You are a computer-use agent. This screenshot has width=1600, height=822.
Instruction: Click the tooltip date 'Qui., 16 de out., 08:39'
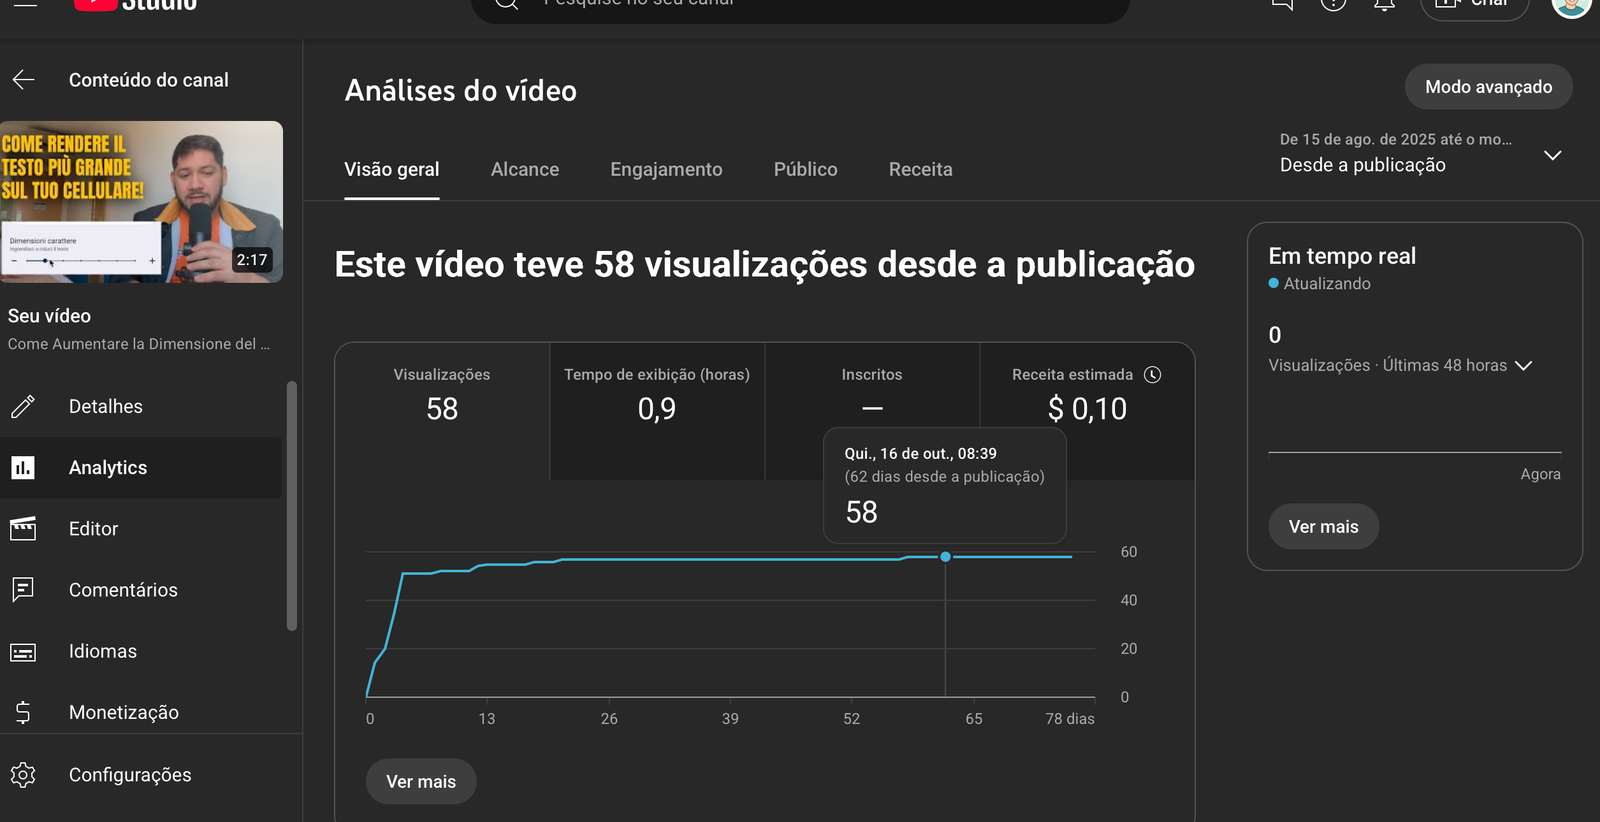point(921,454)
